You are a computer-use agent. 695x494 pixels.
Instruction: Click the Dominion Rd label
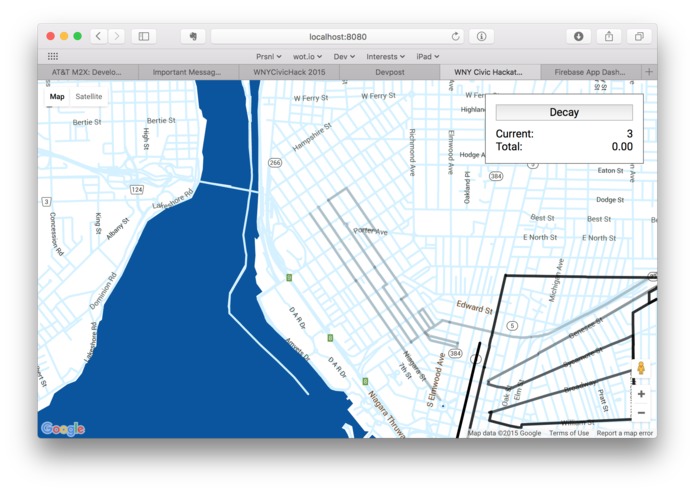(x=103, y=291)
